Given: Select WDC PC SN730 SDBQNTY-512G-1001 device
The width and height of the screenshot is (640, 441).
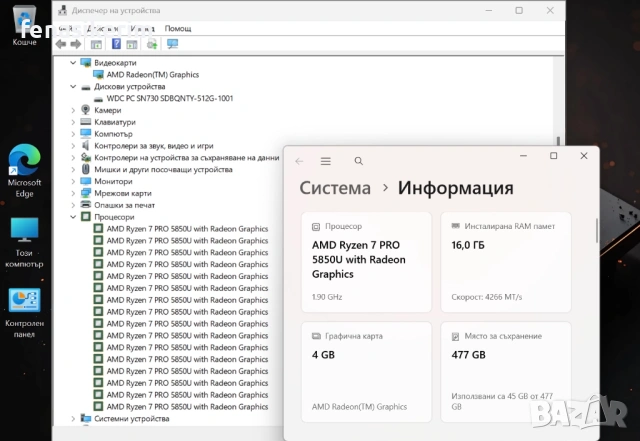Looking at the screenshot, I should click(170, 98).
